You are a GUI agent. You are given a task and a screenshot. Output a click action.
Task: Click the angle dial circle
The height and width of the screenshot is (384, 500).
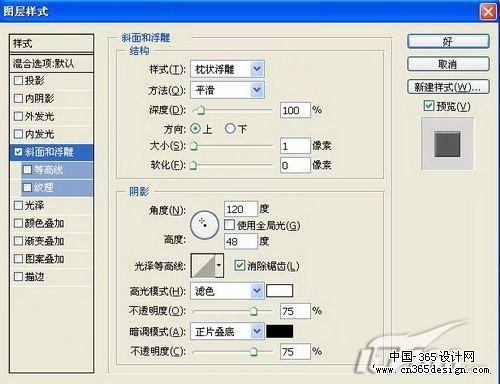coord(204,225)
